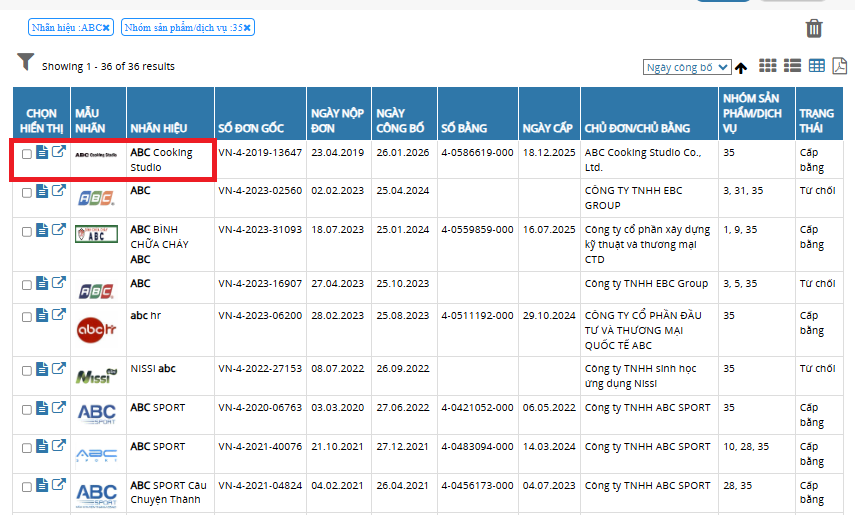Sort by NGÀY NỘP ĐƠN column header
This screenshot has height=515, width=855.
(338, 121)
